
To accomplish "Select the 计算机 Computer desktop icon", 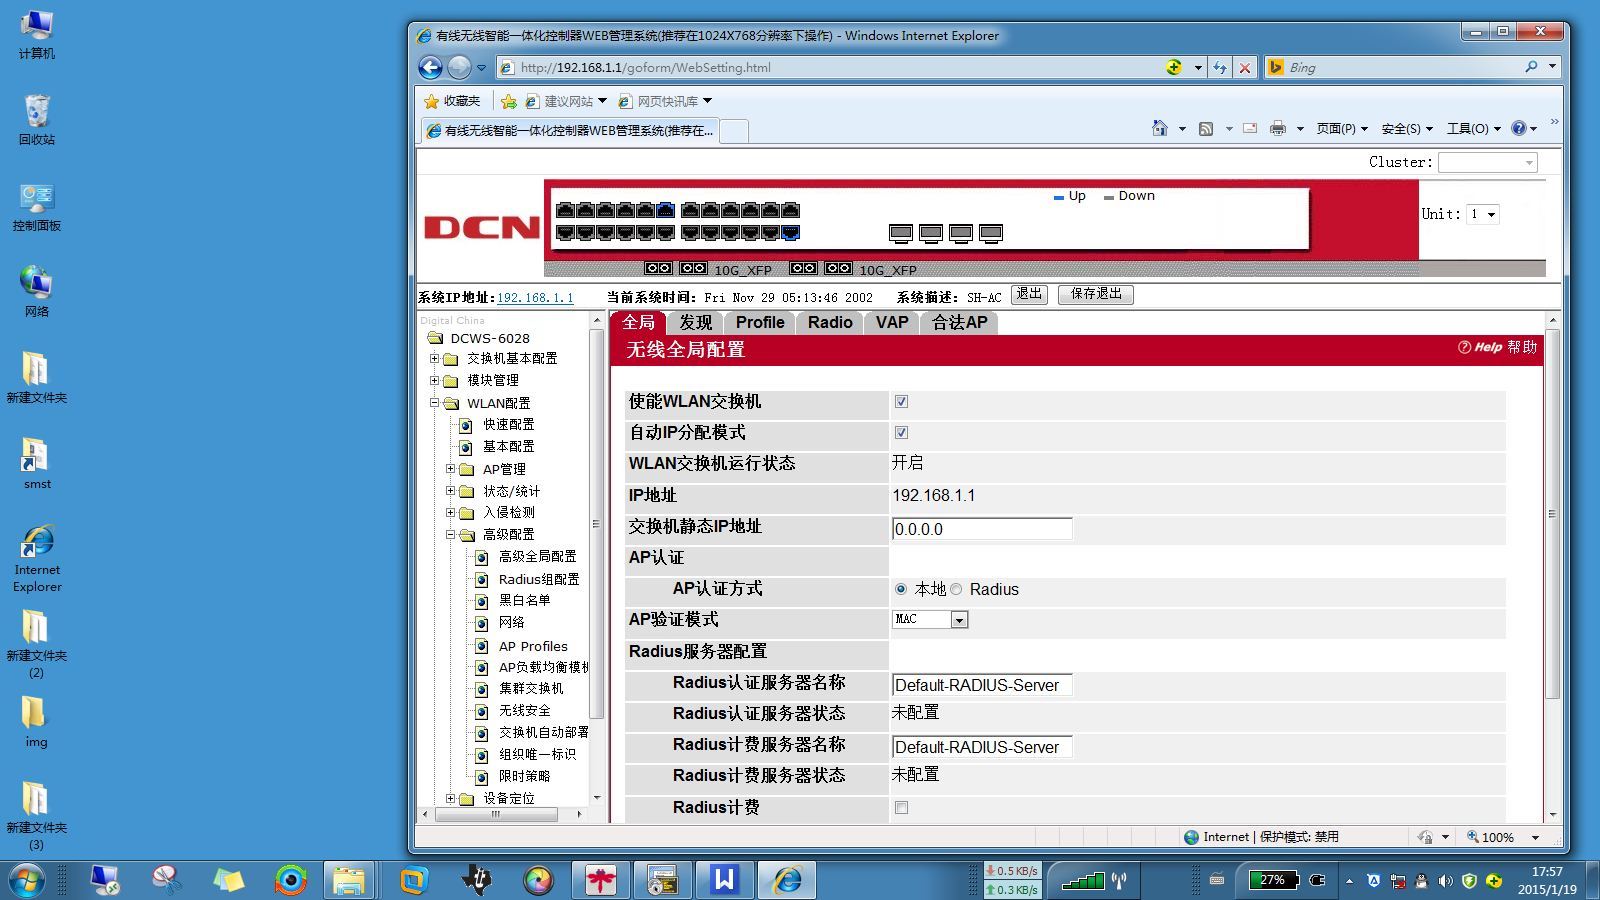I will (37, 35).
